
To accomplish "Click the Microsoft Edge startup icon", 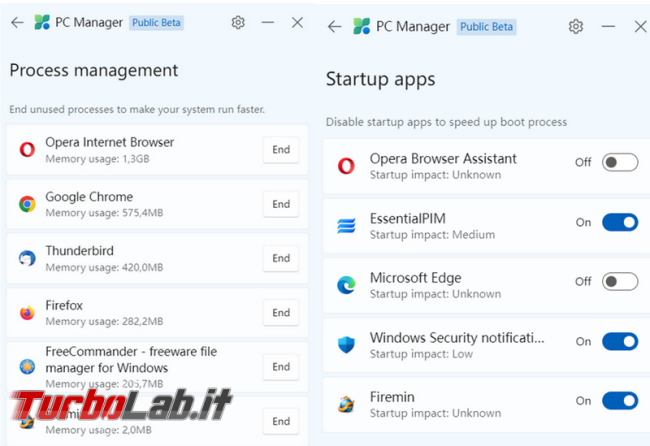I will pos(346,285).
